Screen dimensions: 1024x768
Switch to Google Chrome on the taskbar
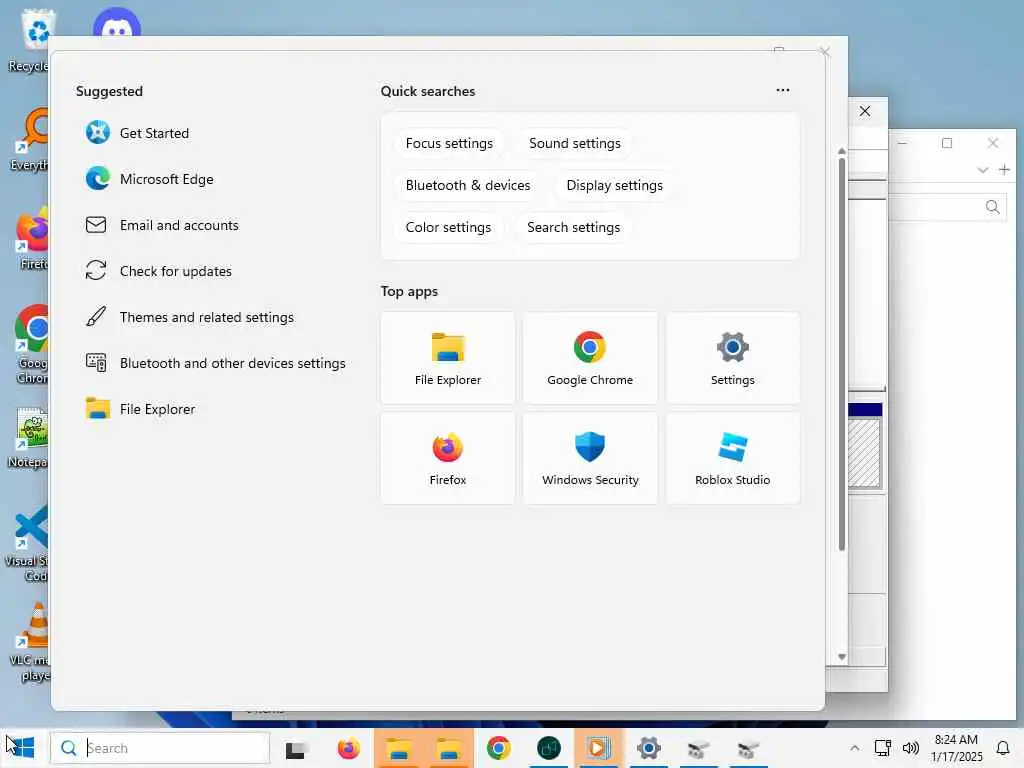click(498, 748)
